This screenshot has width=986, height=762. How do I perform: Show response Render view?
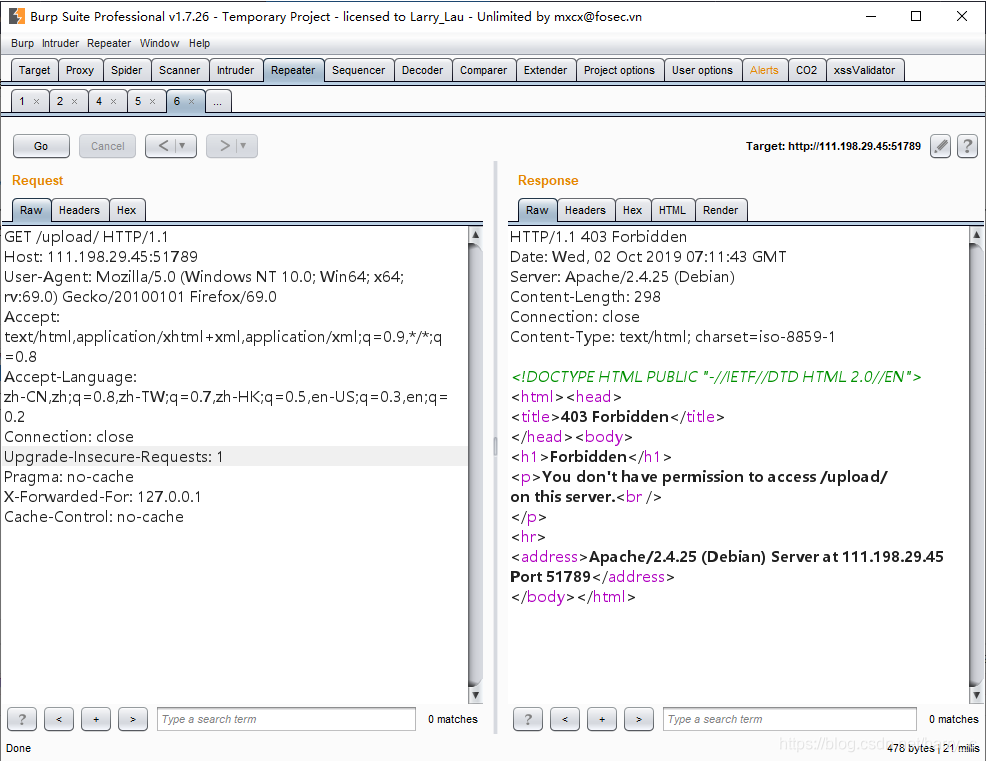tap(721, 210)
